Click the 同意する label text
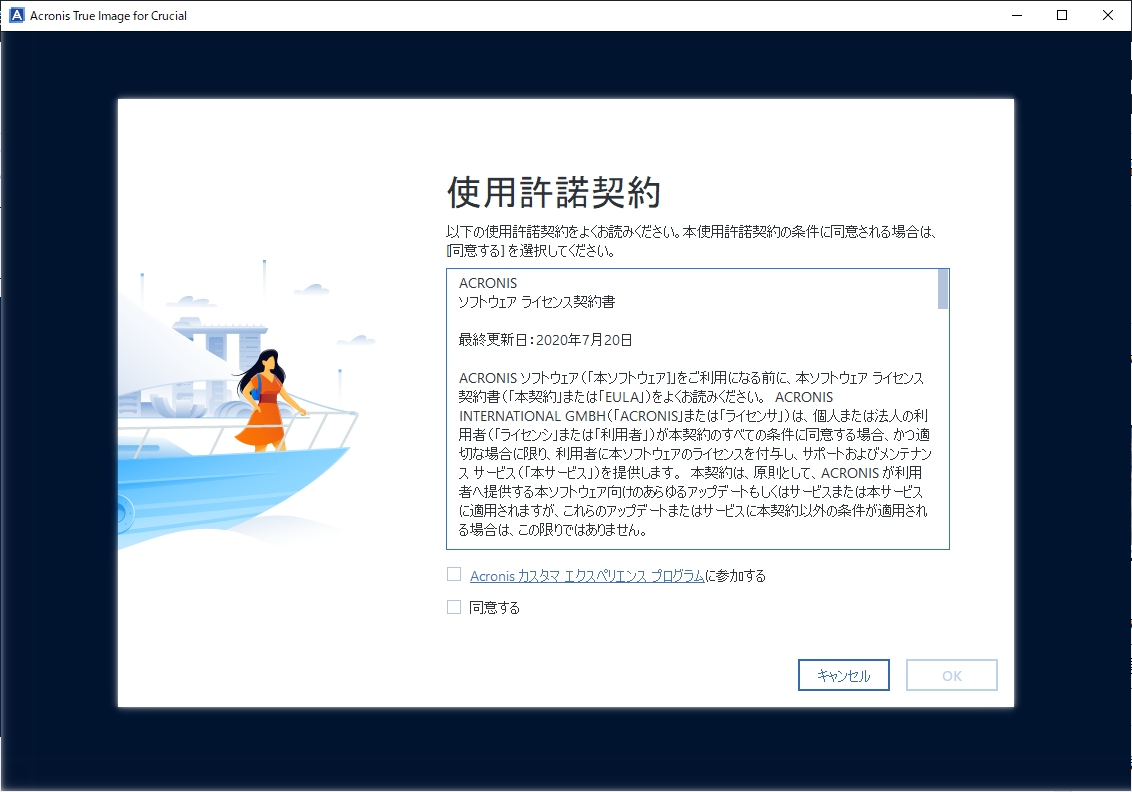Viewport: 1132px width, 792px height. pos(495,608)
